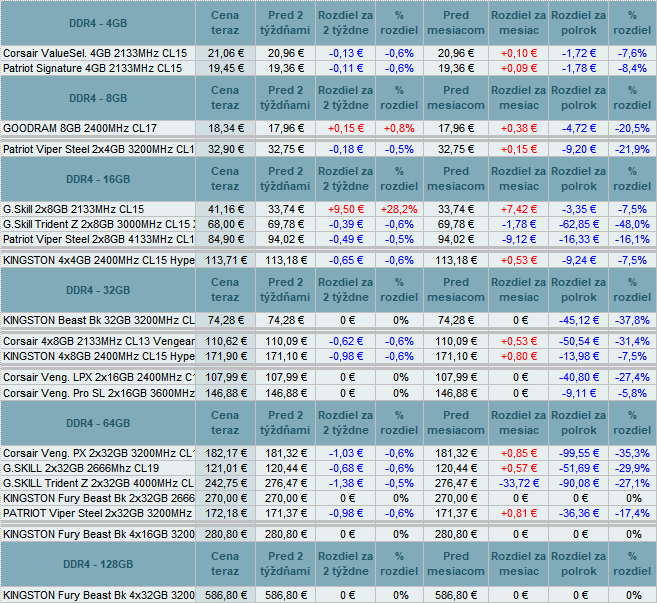Select the DDR4 - 64GB section header

tap(98, 423)
